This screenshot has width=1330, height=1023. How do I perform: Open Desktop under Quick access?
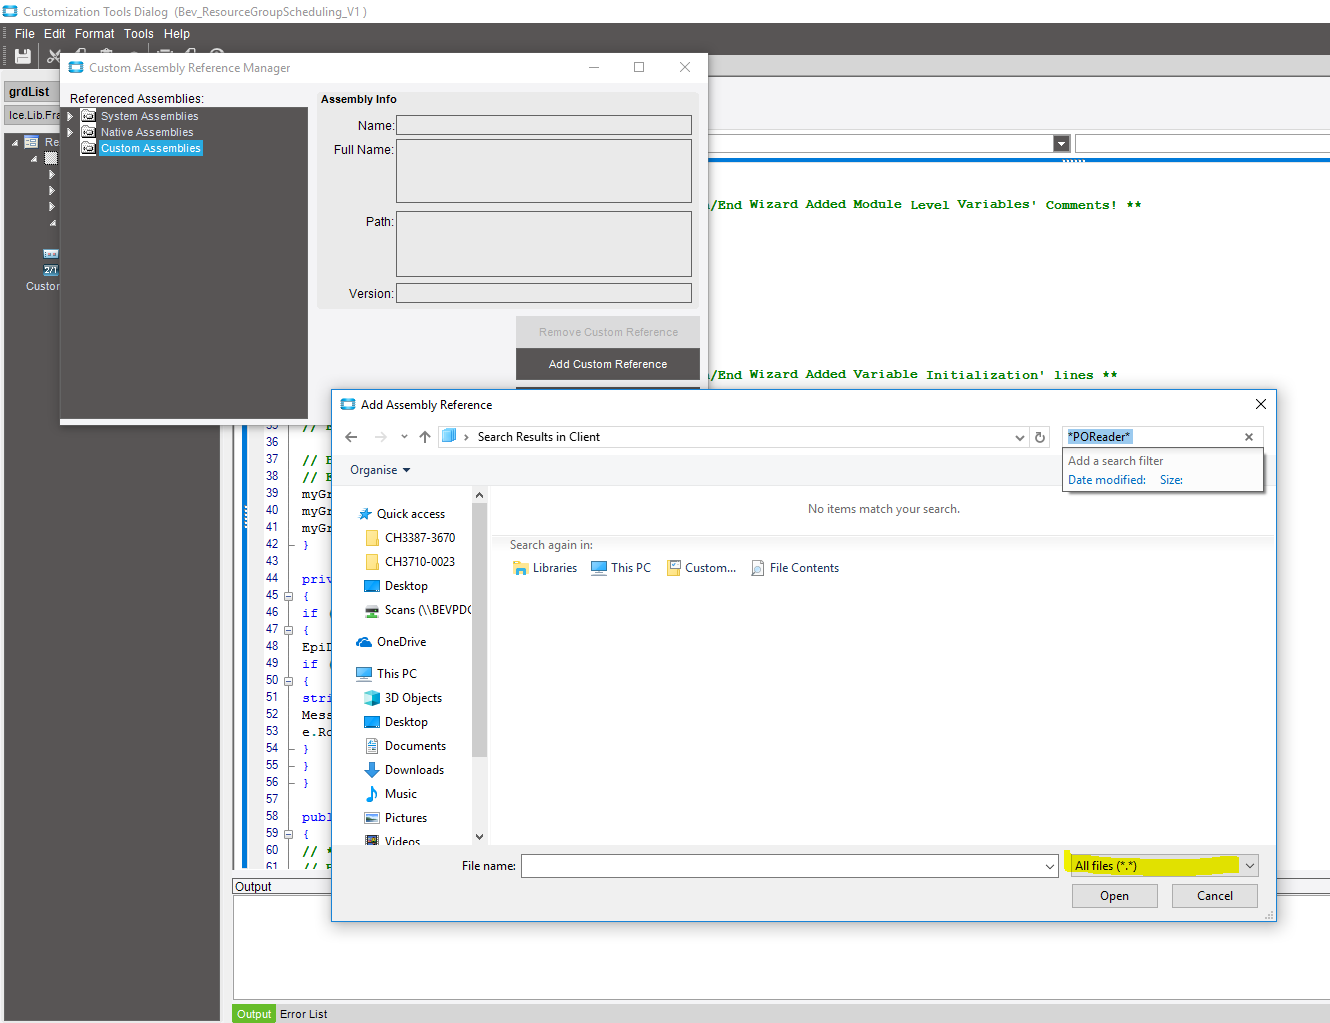(x=396, y=586)
